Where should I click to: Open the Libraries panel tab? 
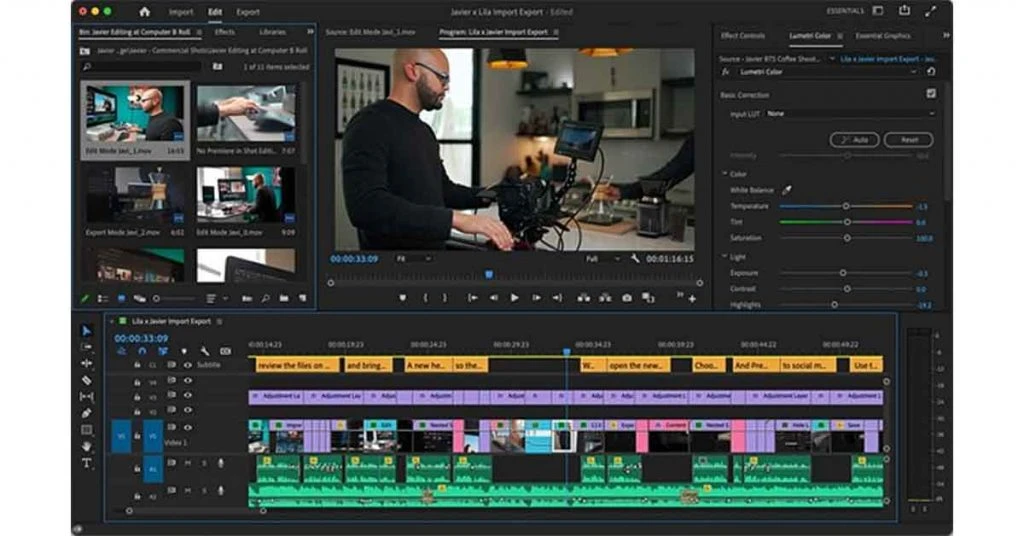pyautogui.click(x=272, y=31)
